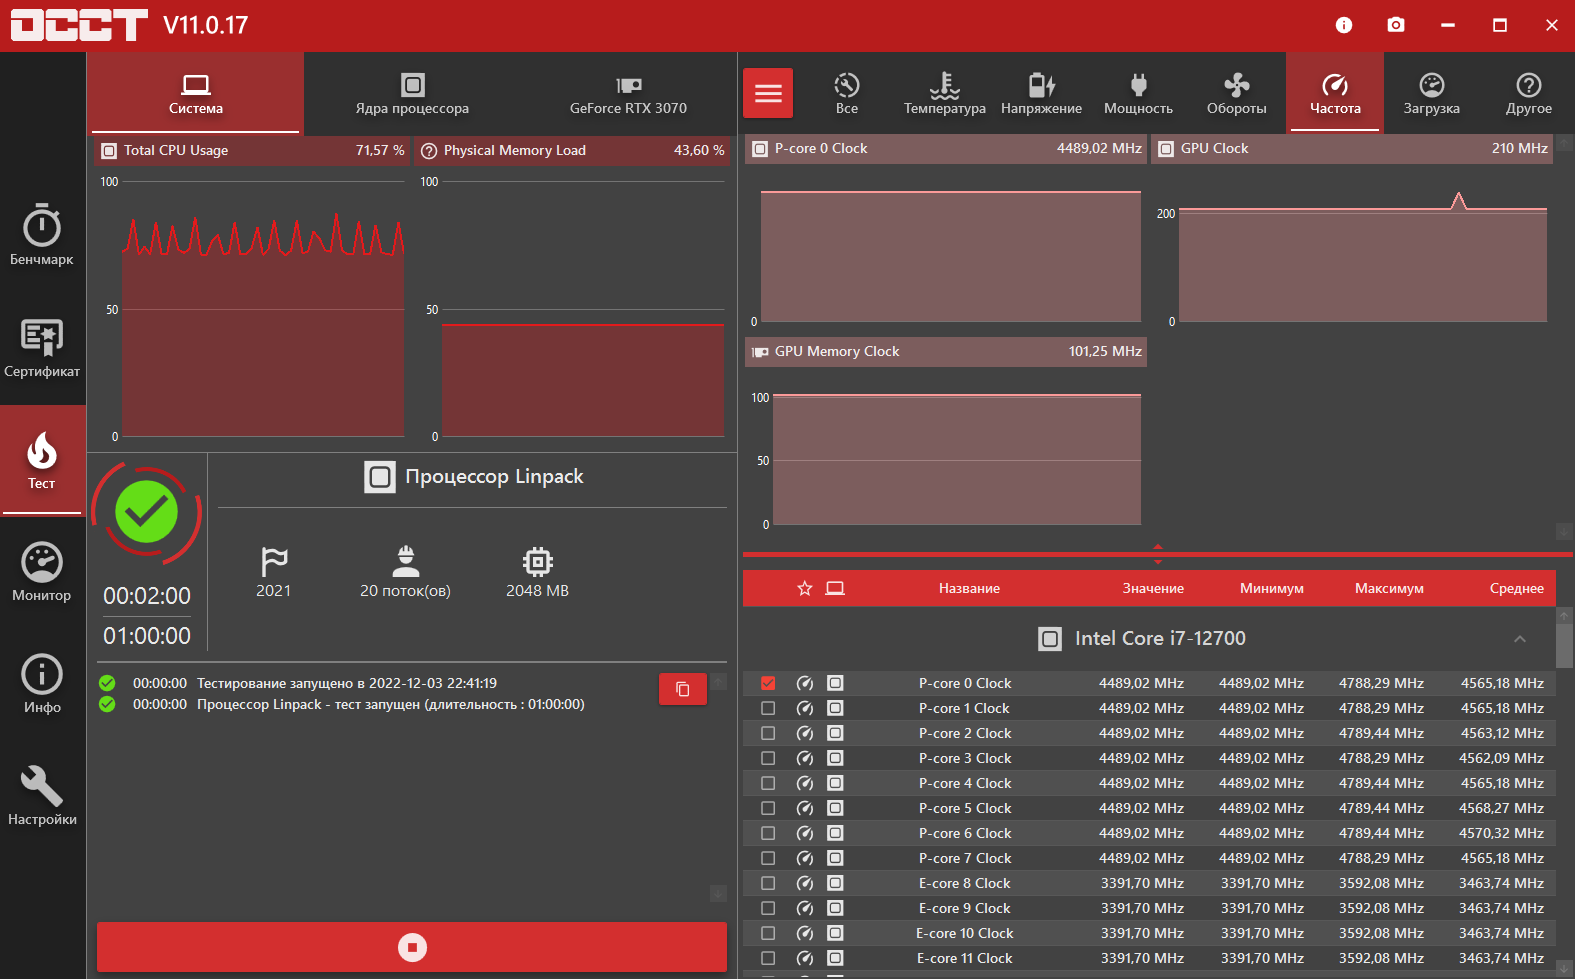Viewport: 1575px width, 979px height.
Task: Open the Бенчмарк section in sidebar
Action: click(x=42, y=236)
